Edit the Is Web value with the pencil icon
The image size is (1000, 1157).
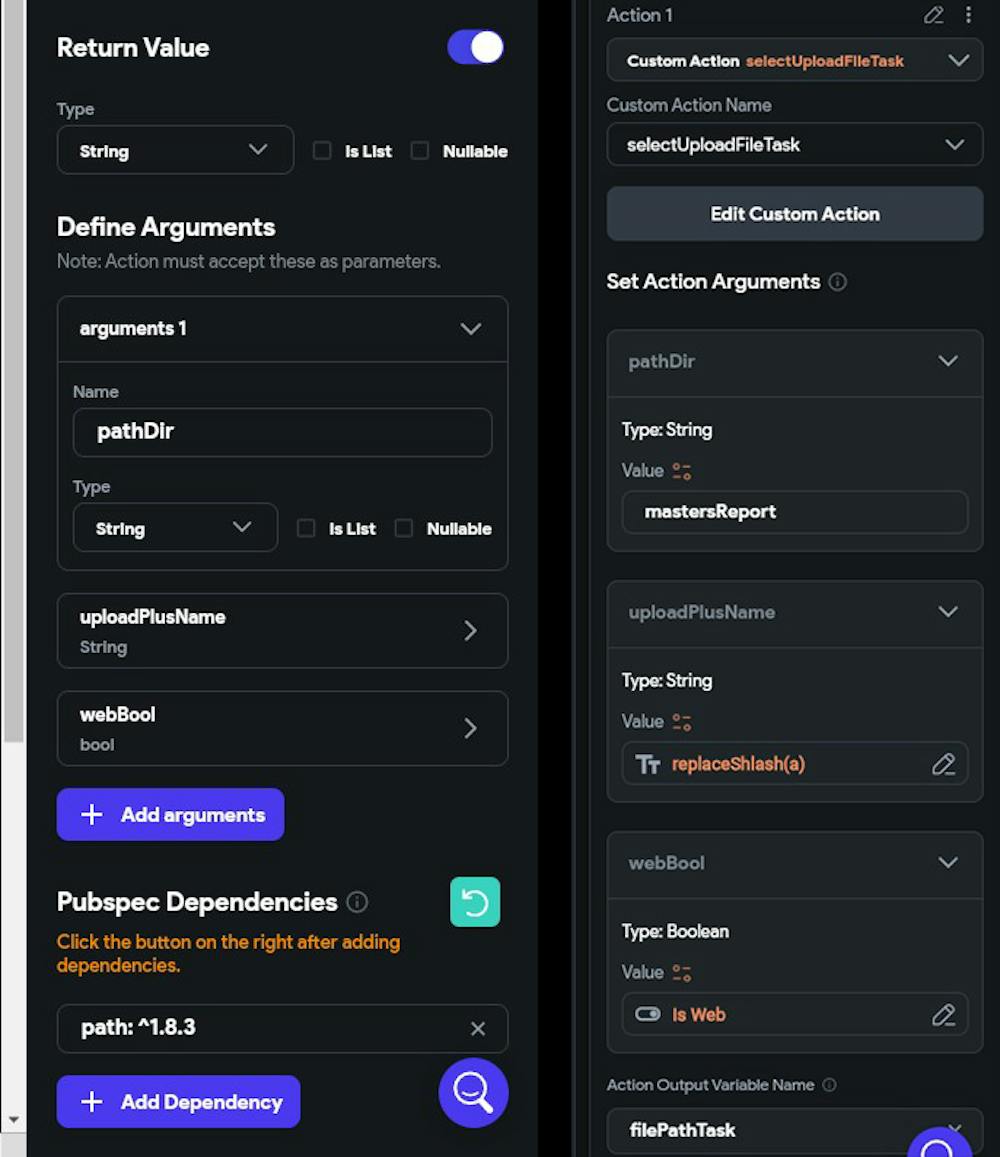pos(944,1014)
